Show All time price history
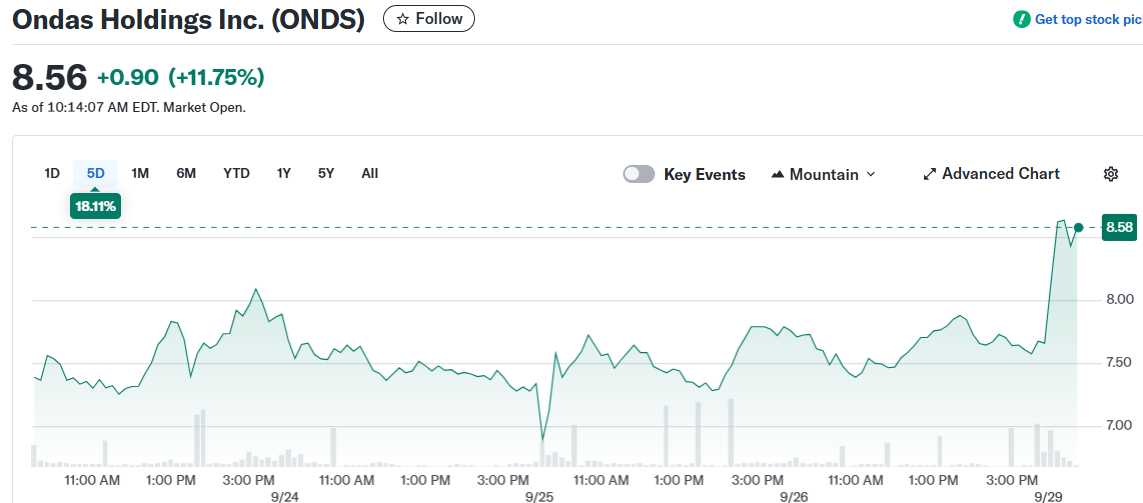 coord(370,173)
